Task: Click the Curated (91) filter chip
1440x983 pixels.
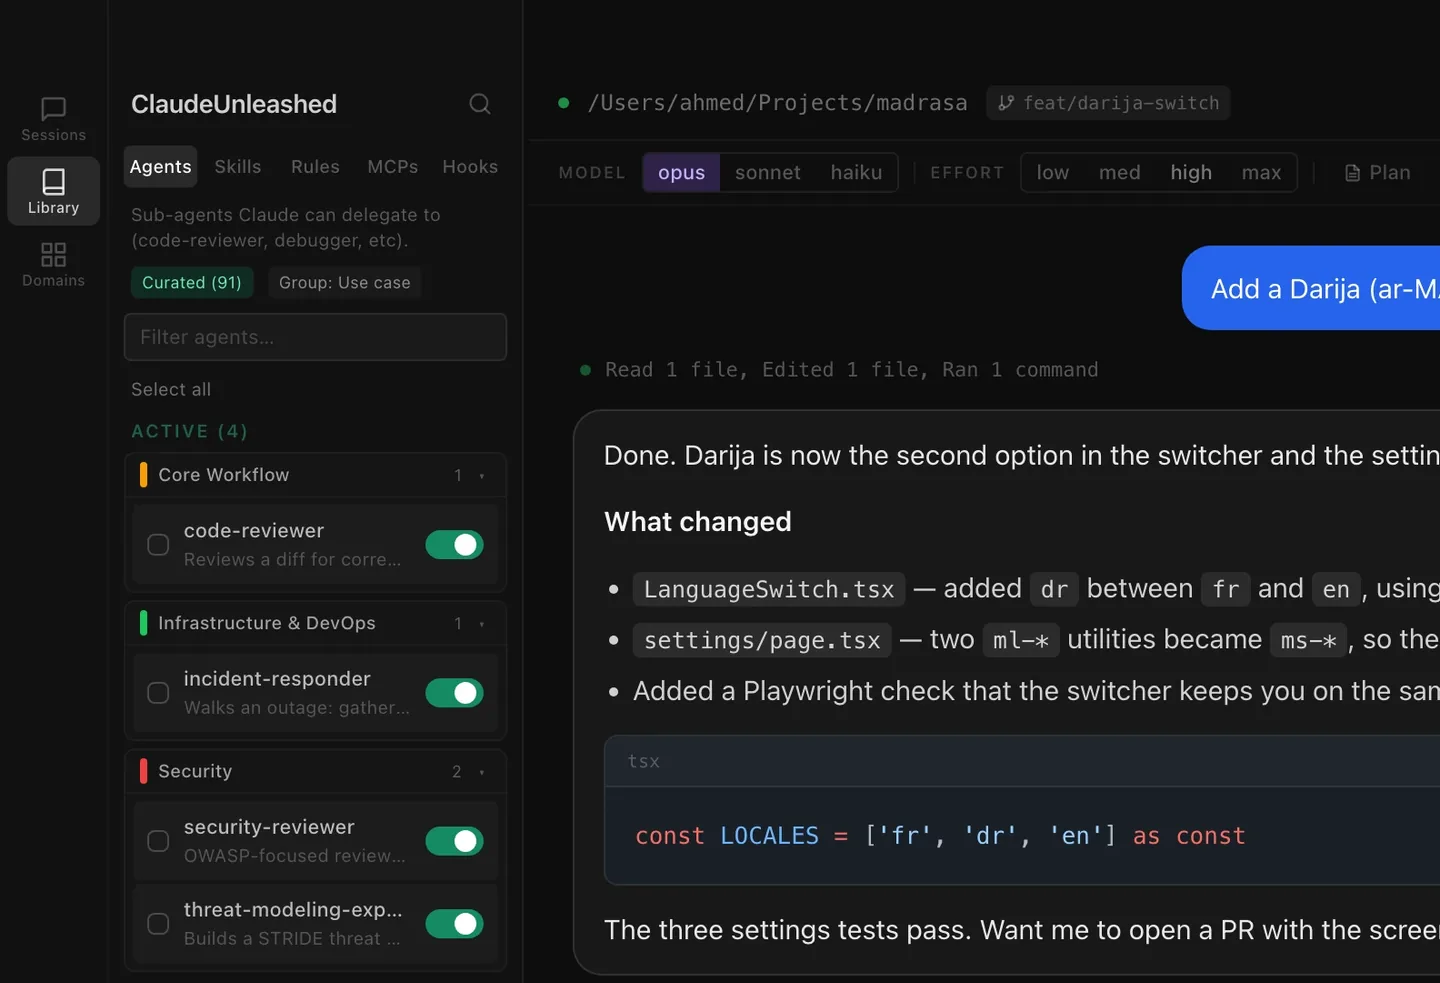Action: [192, 283]
